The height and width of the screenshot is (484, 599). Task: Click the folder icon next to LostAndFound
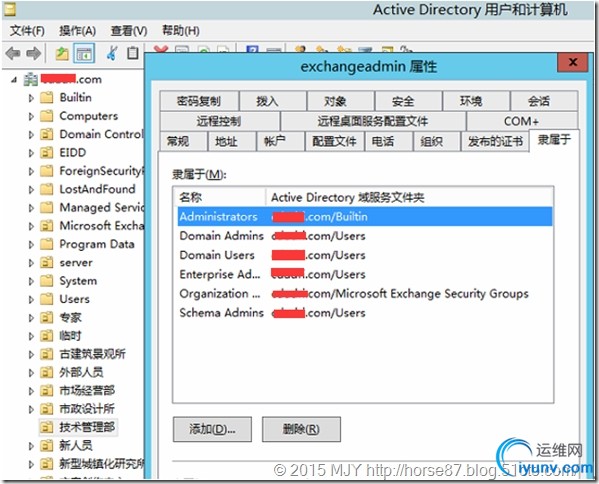tap(47, 189)
